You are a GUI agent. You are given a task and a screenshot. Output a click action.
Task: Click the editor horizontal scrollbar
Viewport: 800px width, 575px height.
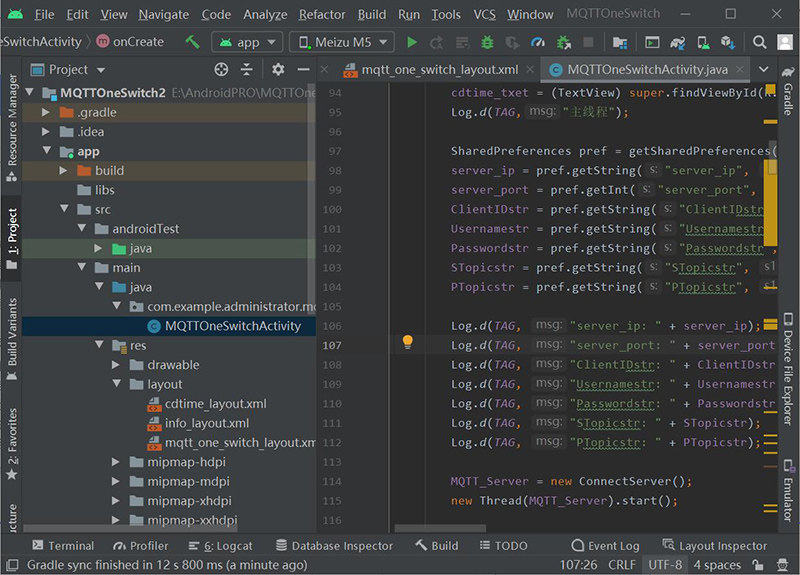click(440, 528)
